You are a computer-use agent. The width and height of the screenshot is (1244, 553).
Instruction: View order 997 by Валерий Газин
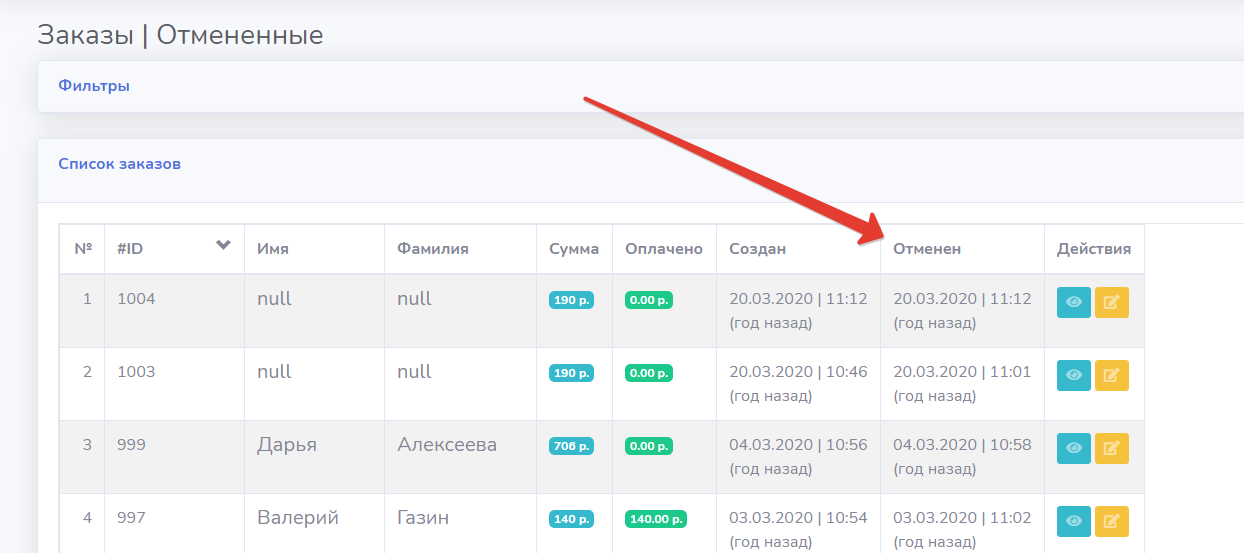[1073, 521]
